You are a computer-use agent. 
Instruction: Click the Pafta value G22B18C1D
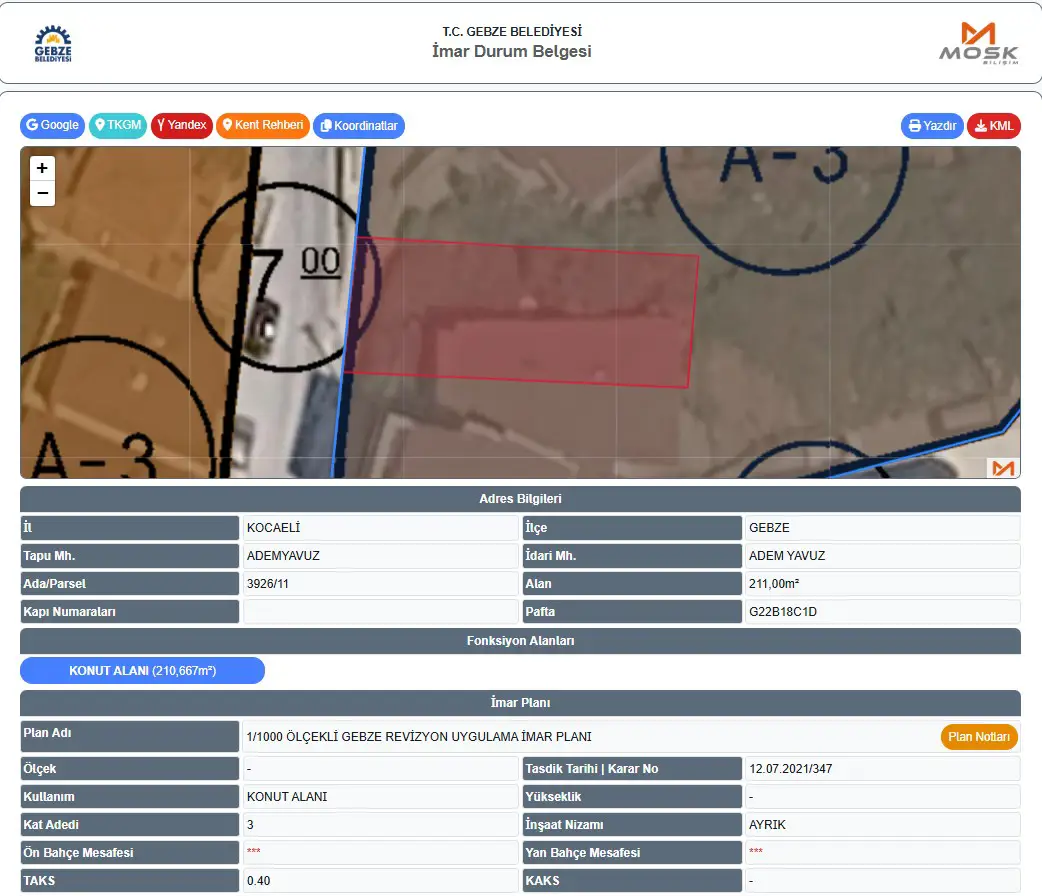pyautogui.click(x=783, y=612)
